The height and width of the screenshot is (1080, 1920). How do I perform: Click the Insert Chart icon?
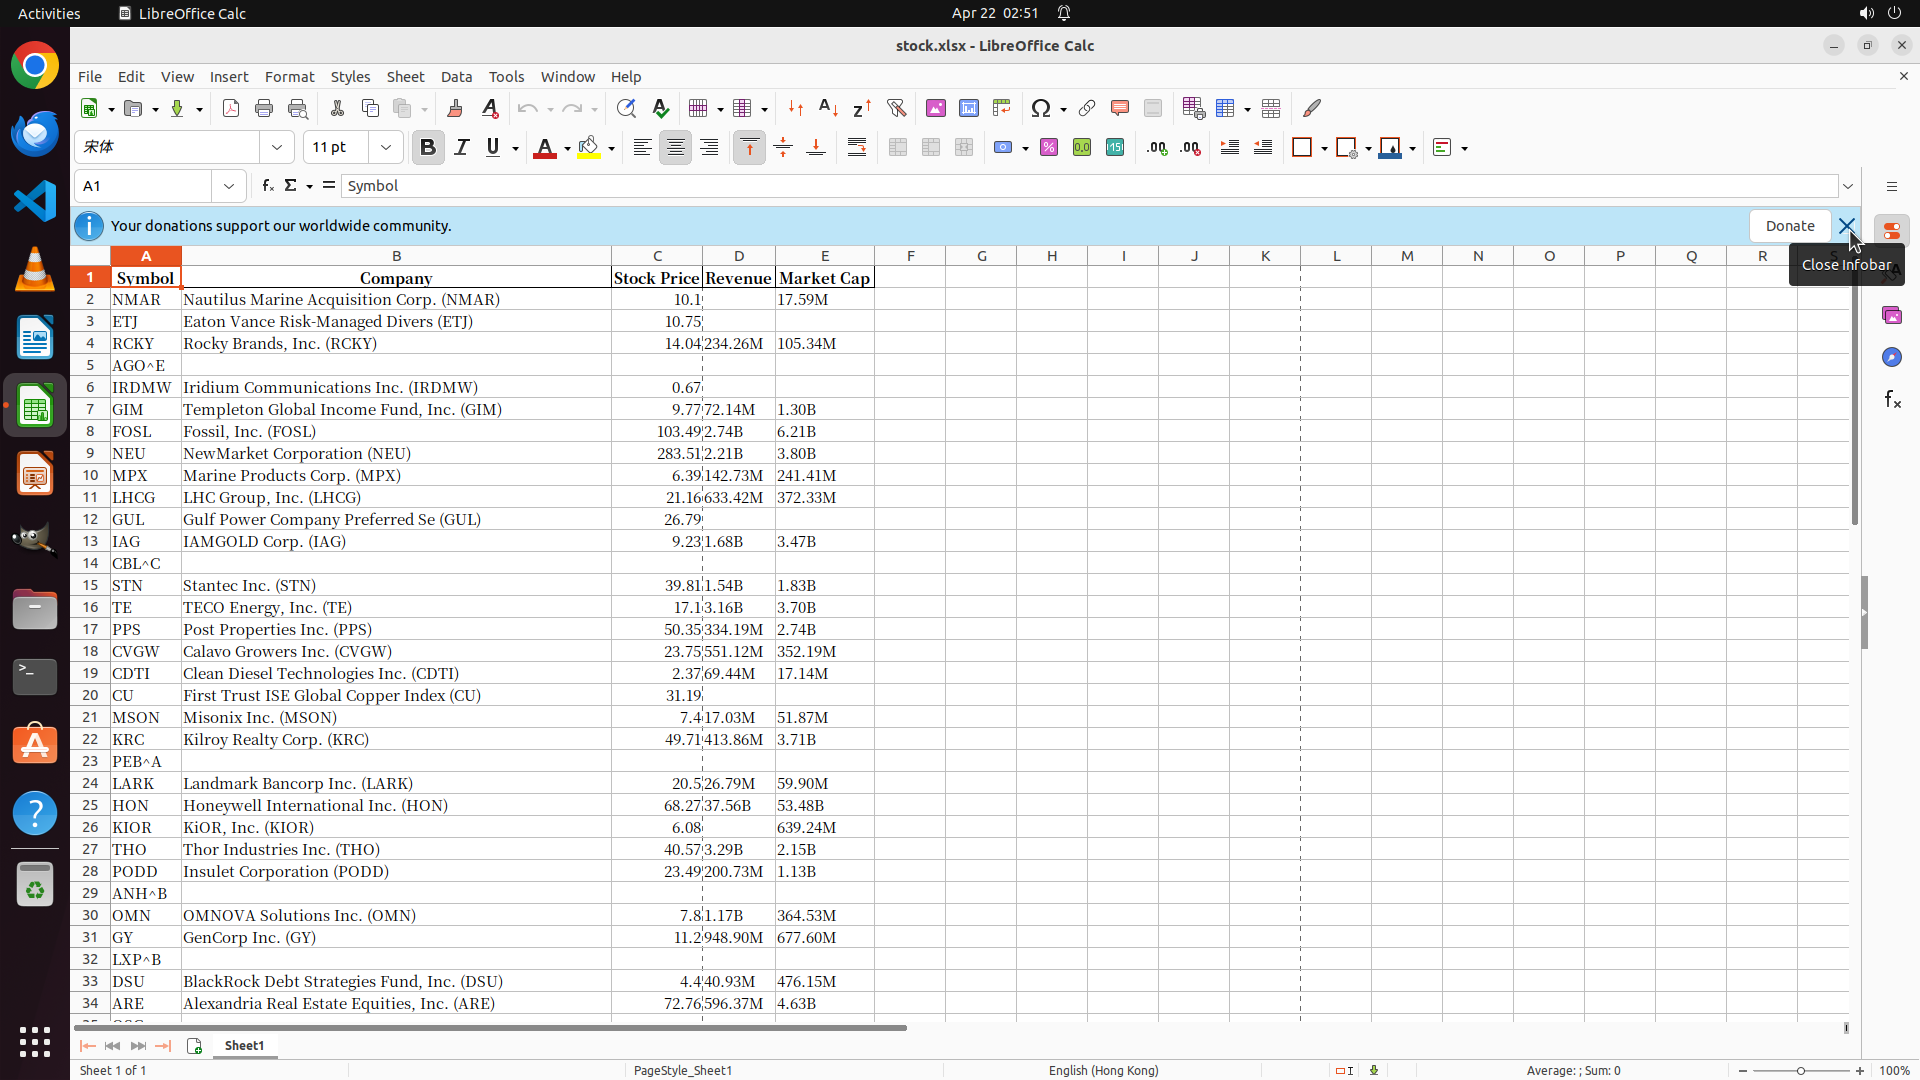point(968,108)
